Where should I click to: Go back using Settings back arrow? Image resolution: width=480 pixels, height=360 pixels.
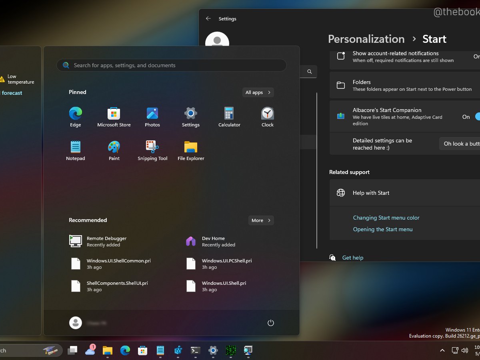tap(208, 19)
